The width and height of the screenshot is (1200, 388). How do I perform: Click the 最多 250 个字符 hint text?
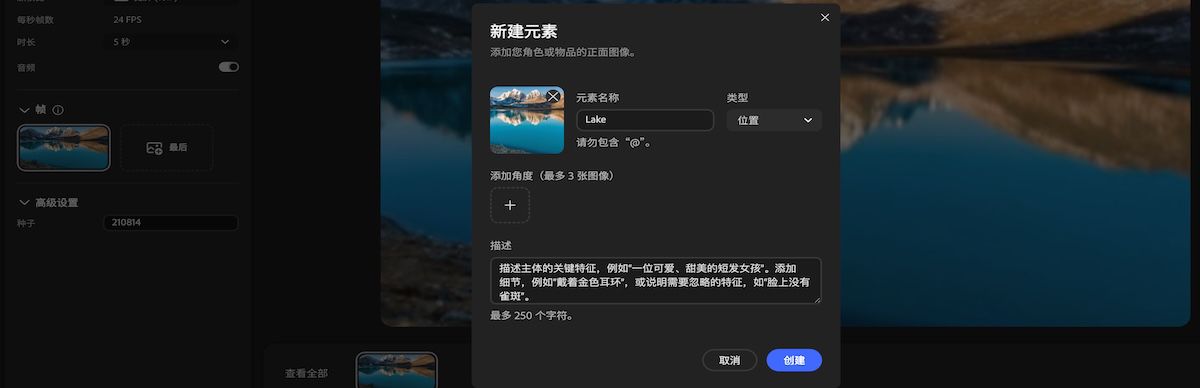531,315
